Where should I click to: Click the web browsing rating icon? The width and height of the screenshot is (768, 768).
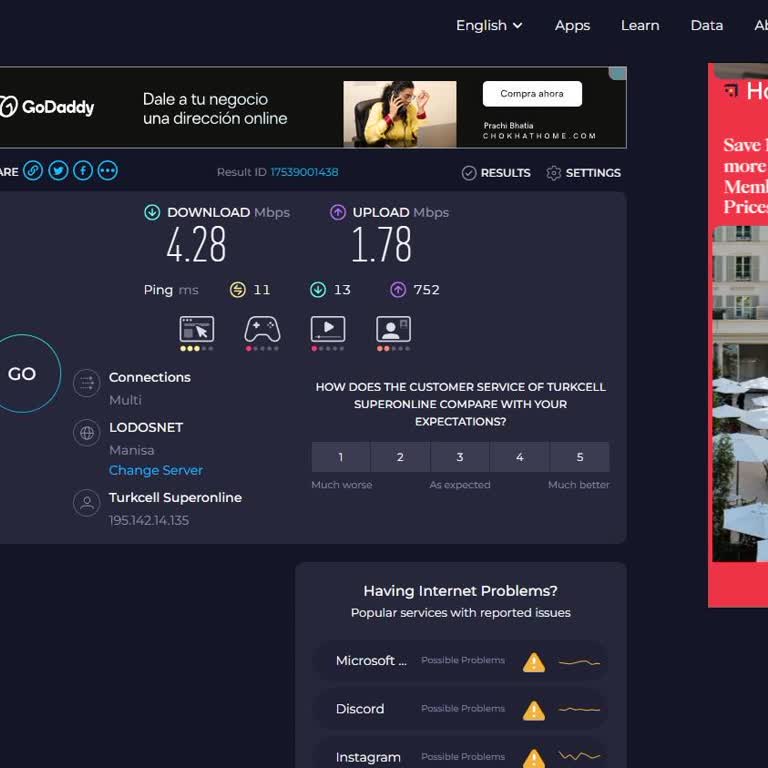[197, 329]
